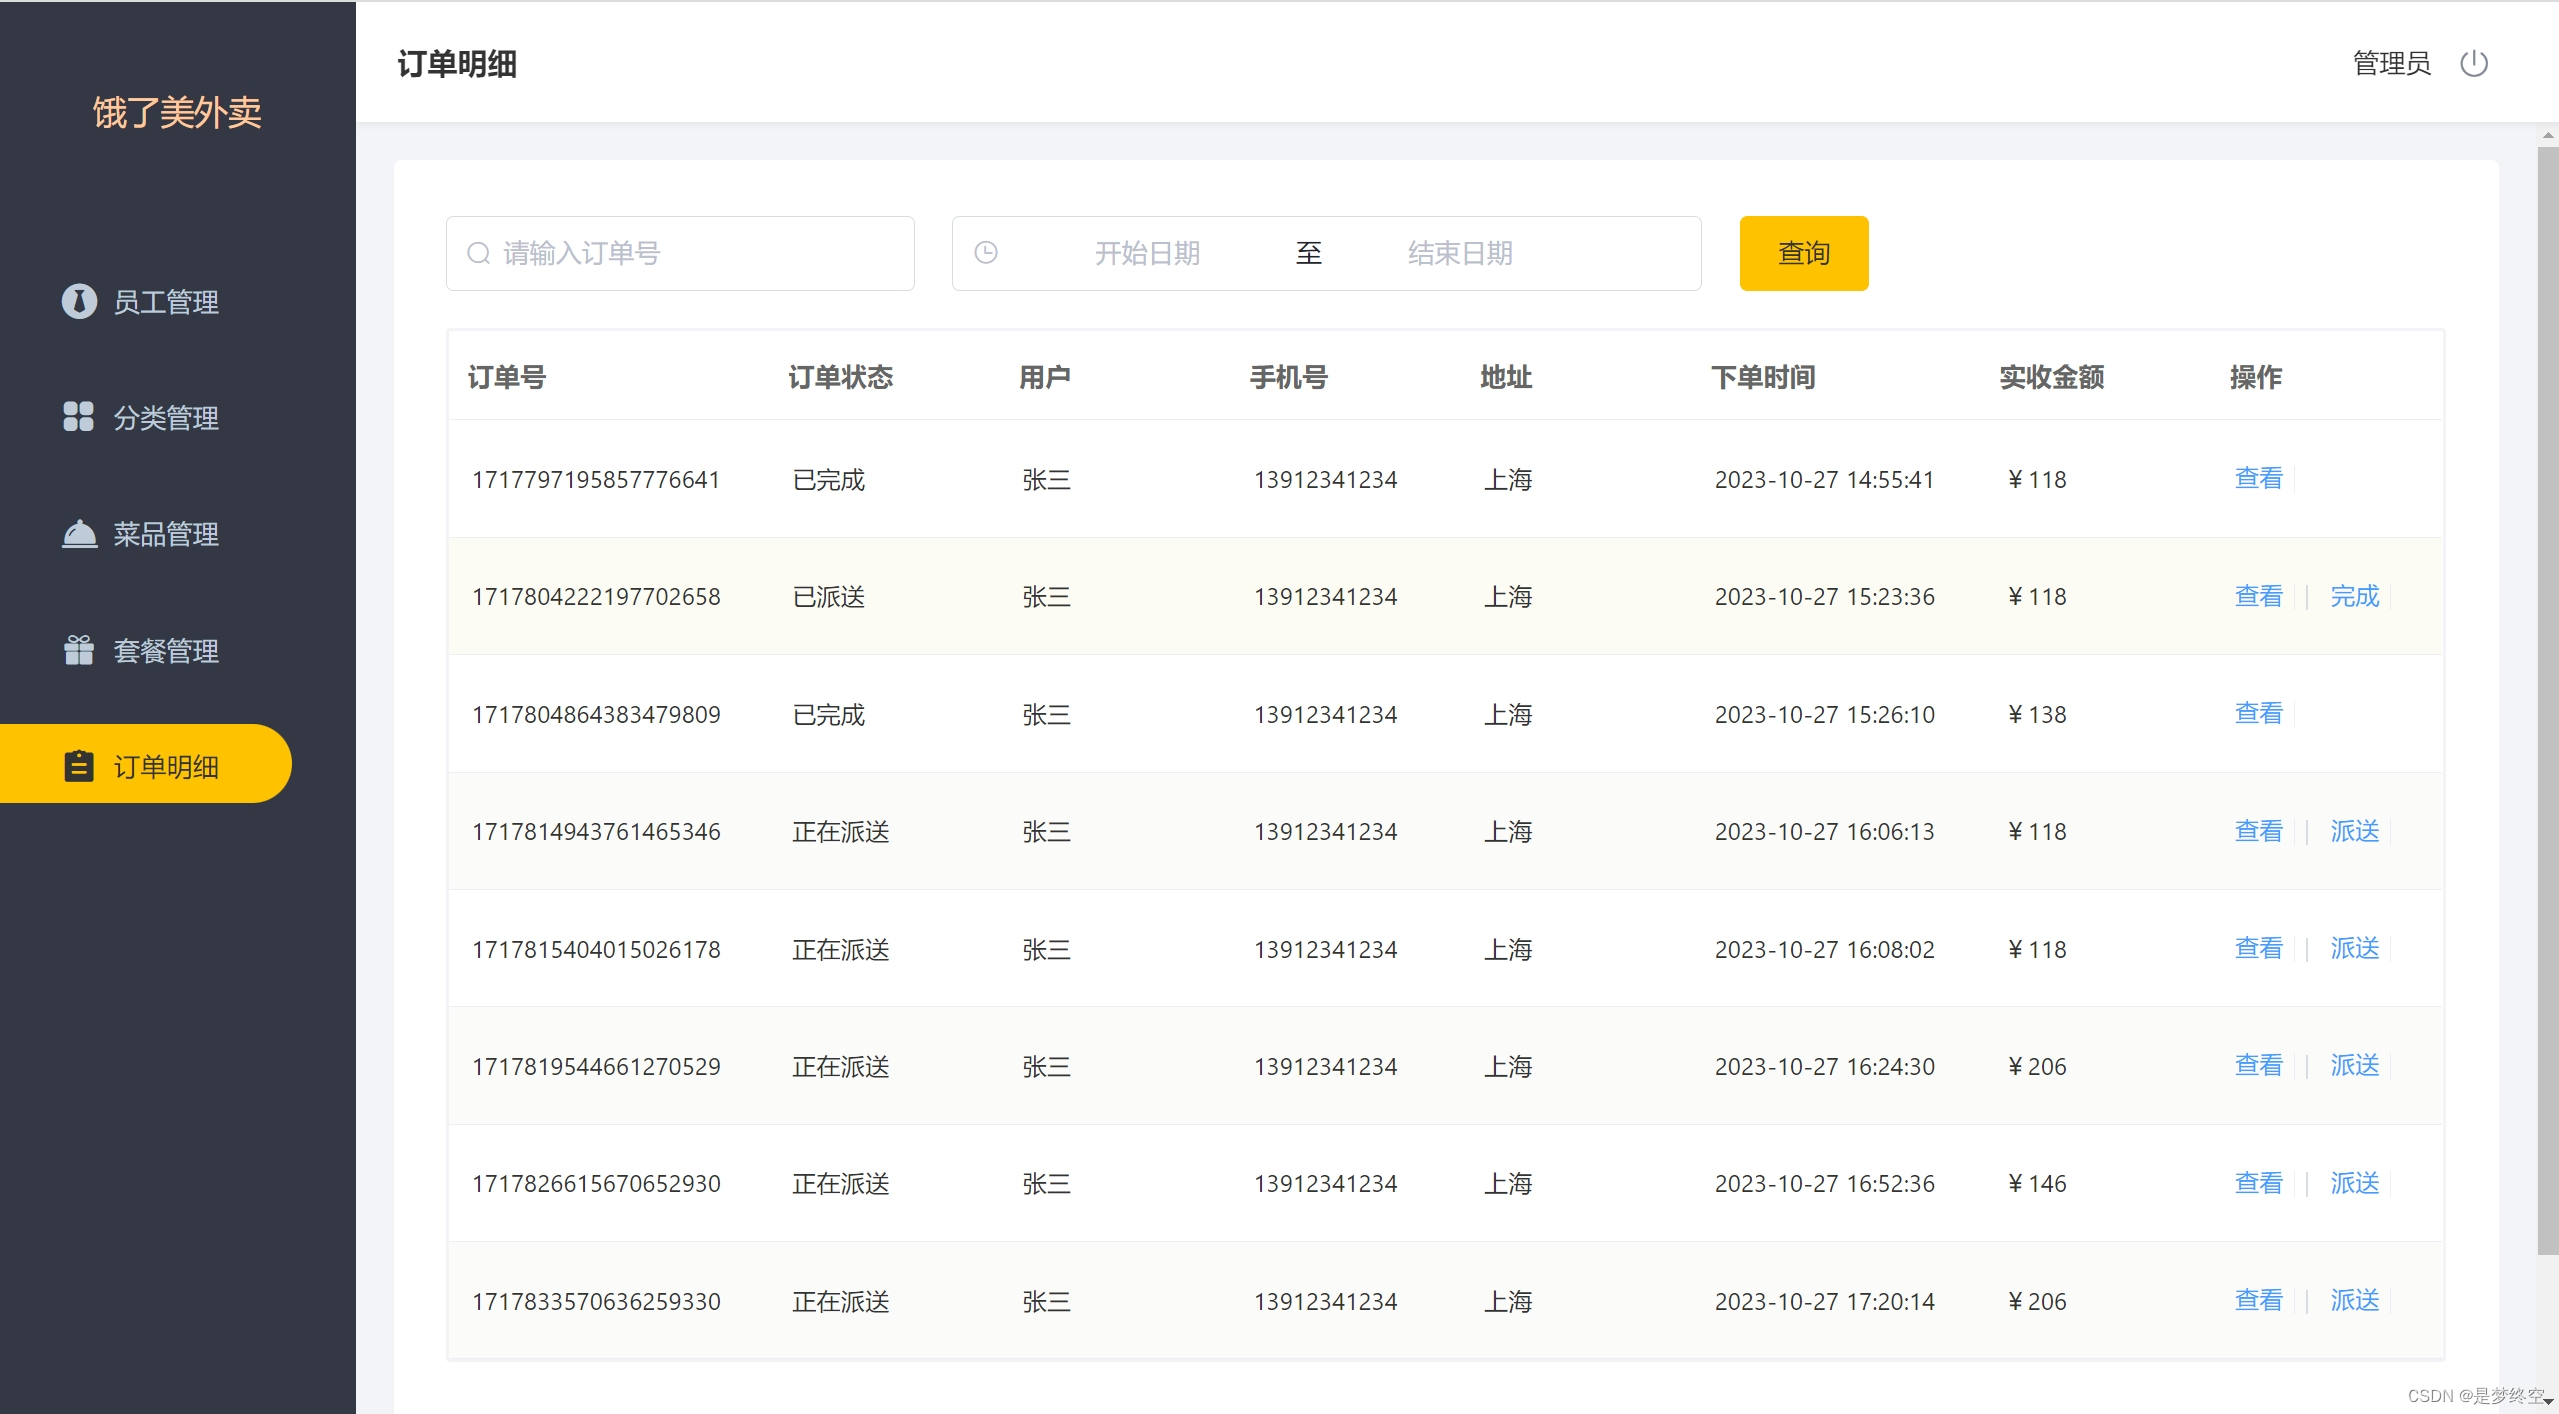Click the 2023-10-27 15:26:10 time cell
2559x1414 pixels.
1825,714
